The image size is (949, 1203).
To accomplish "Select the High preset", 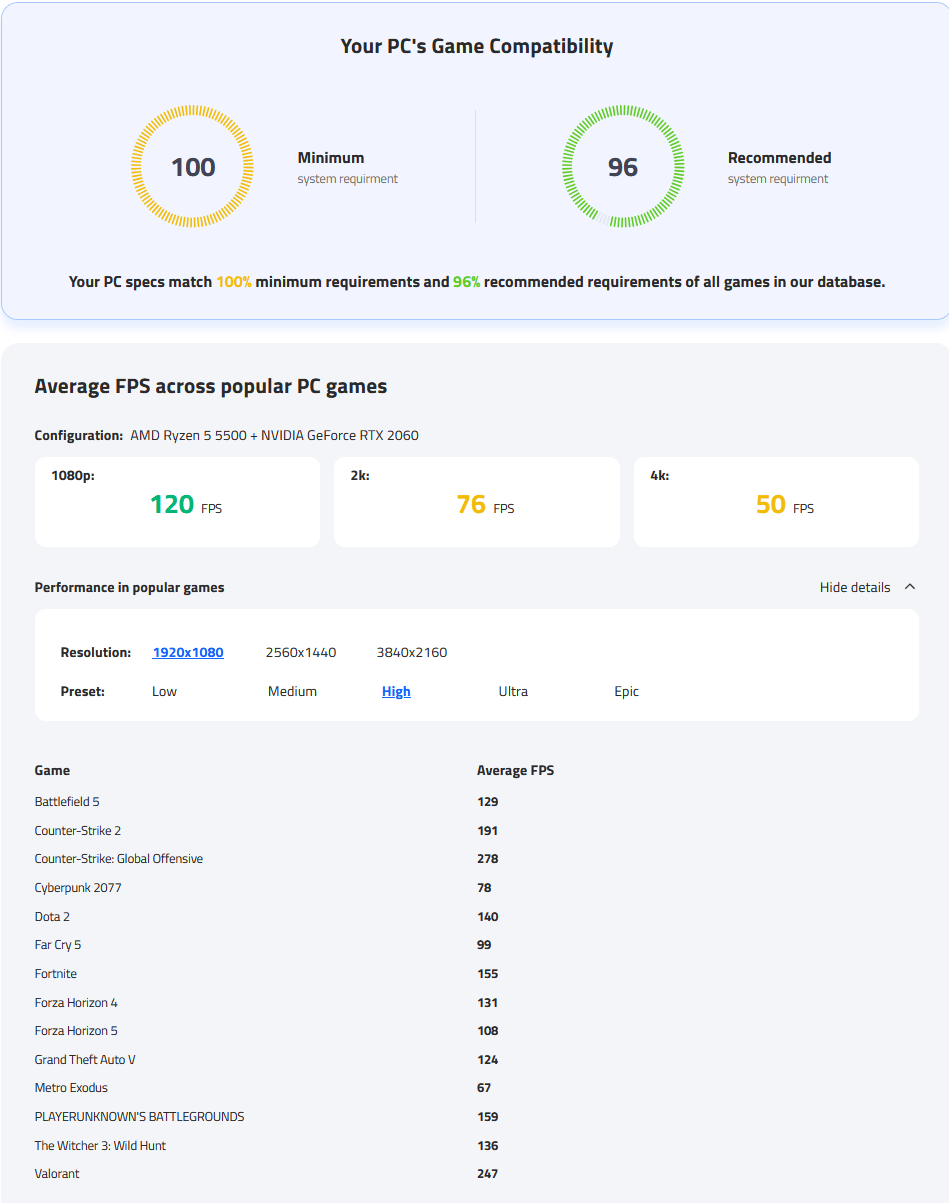I will 396,691.
